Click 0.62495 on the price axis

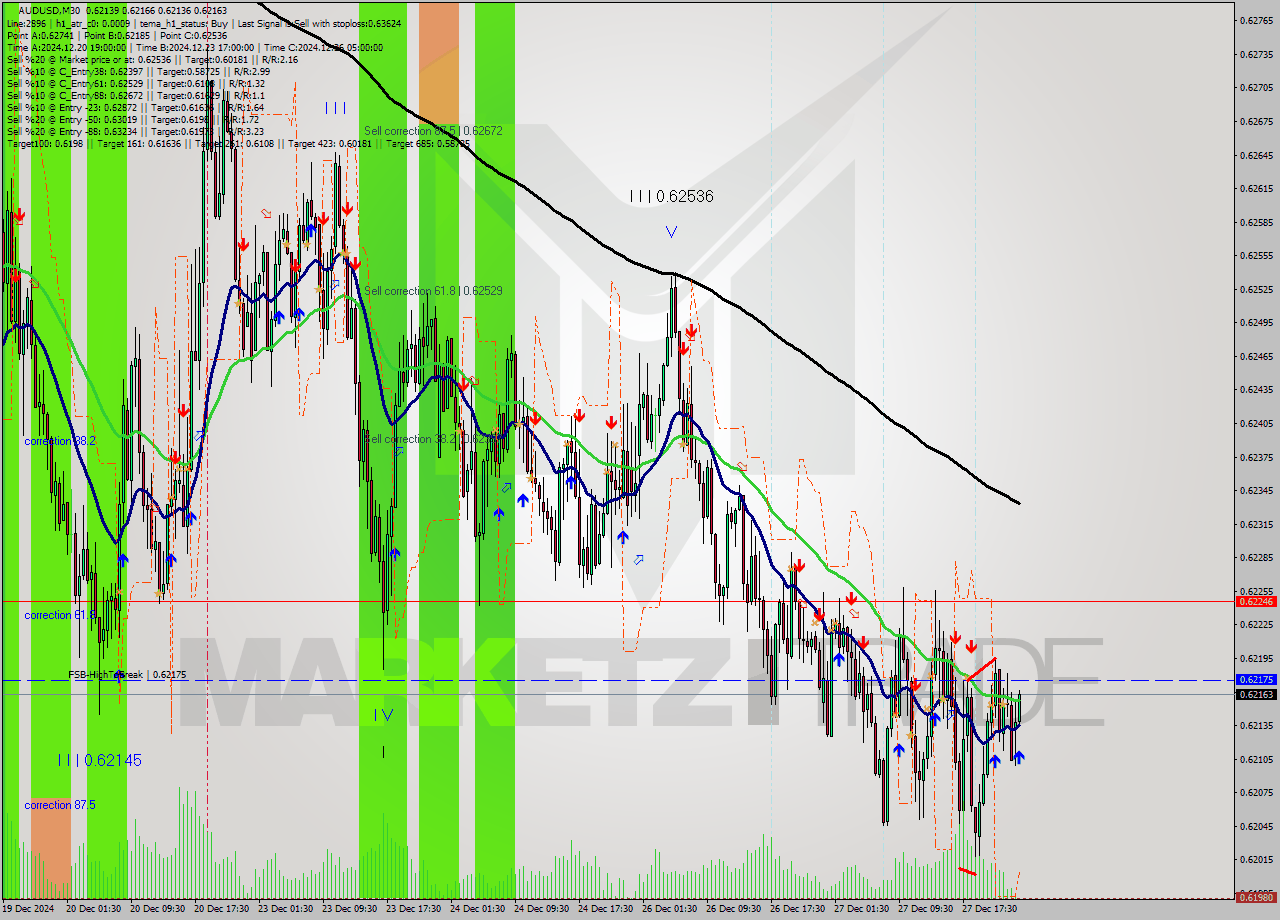(x=1256, y=322)
